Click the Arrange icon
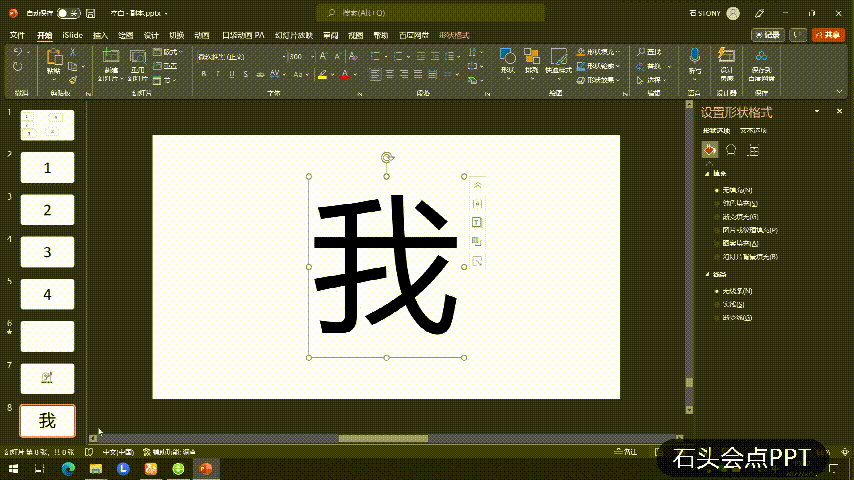The image size is (854, 480). [x=532, y=57]
